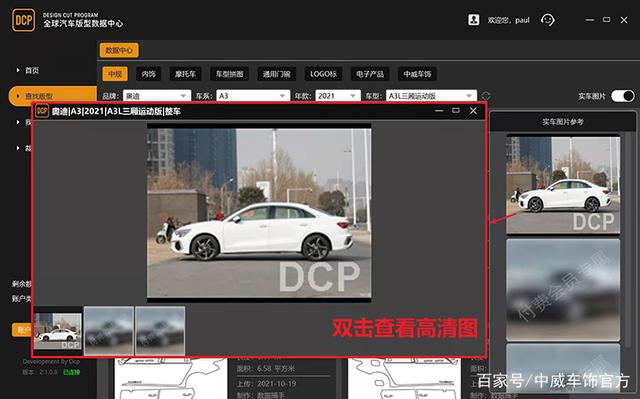Viewport: 640px width, 399px height.
Task: Select the 摩托车 category tab
Action: pos(185,74)
